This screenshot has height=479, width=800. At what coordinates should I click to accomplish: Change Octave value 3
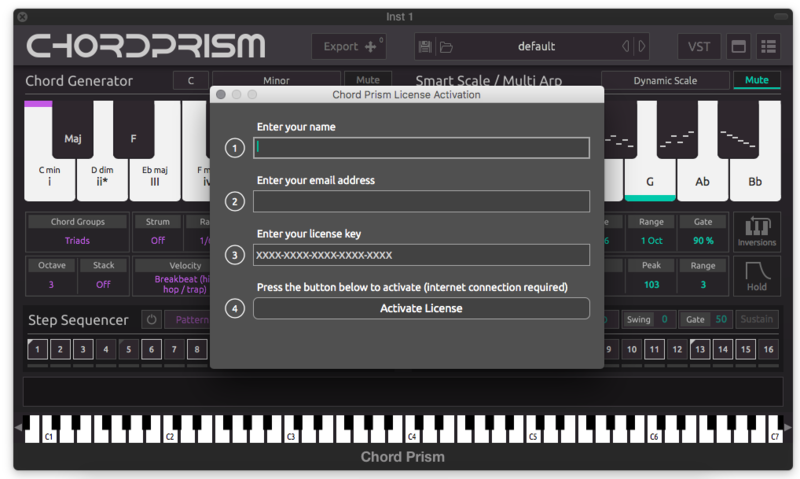(x=51, y=284)
